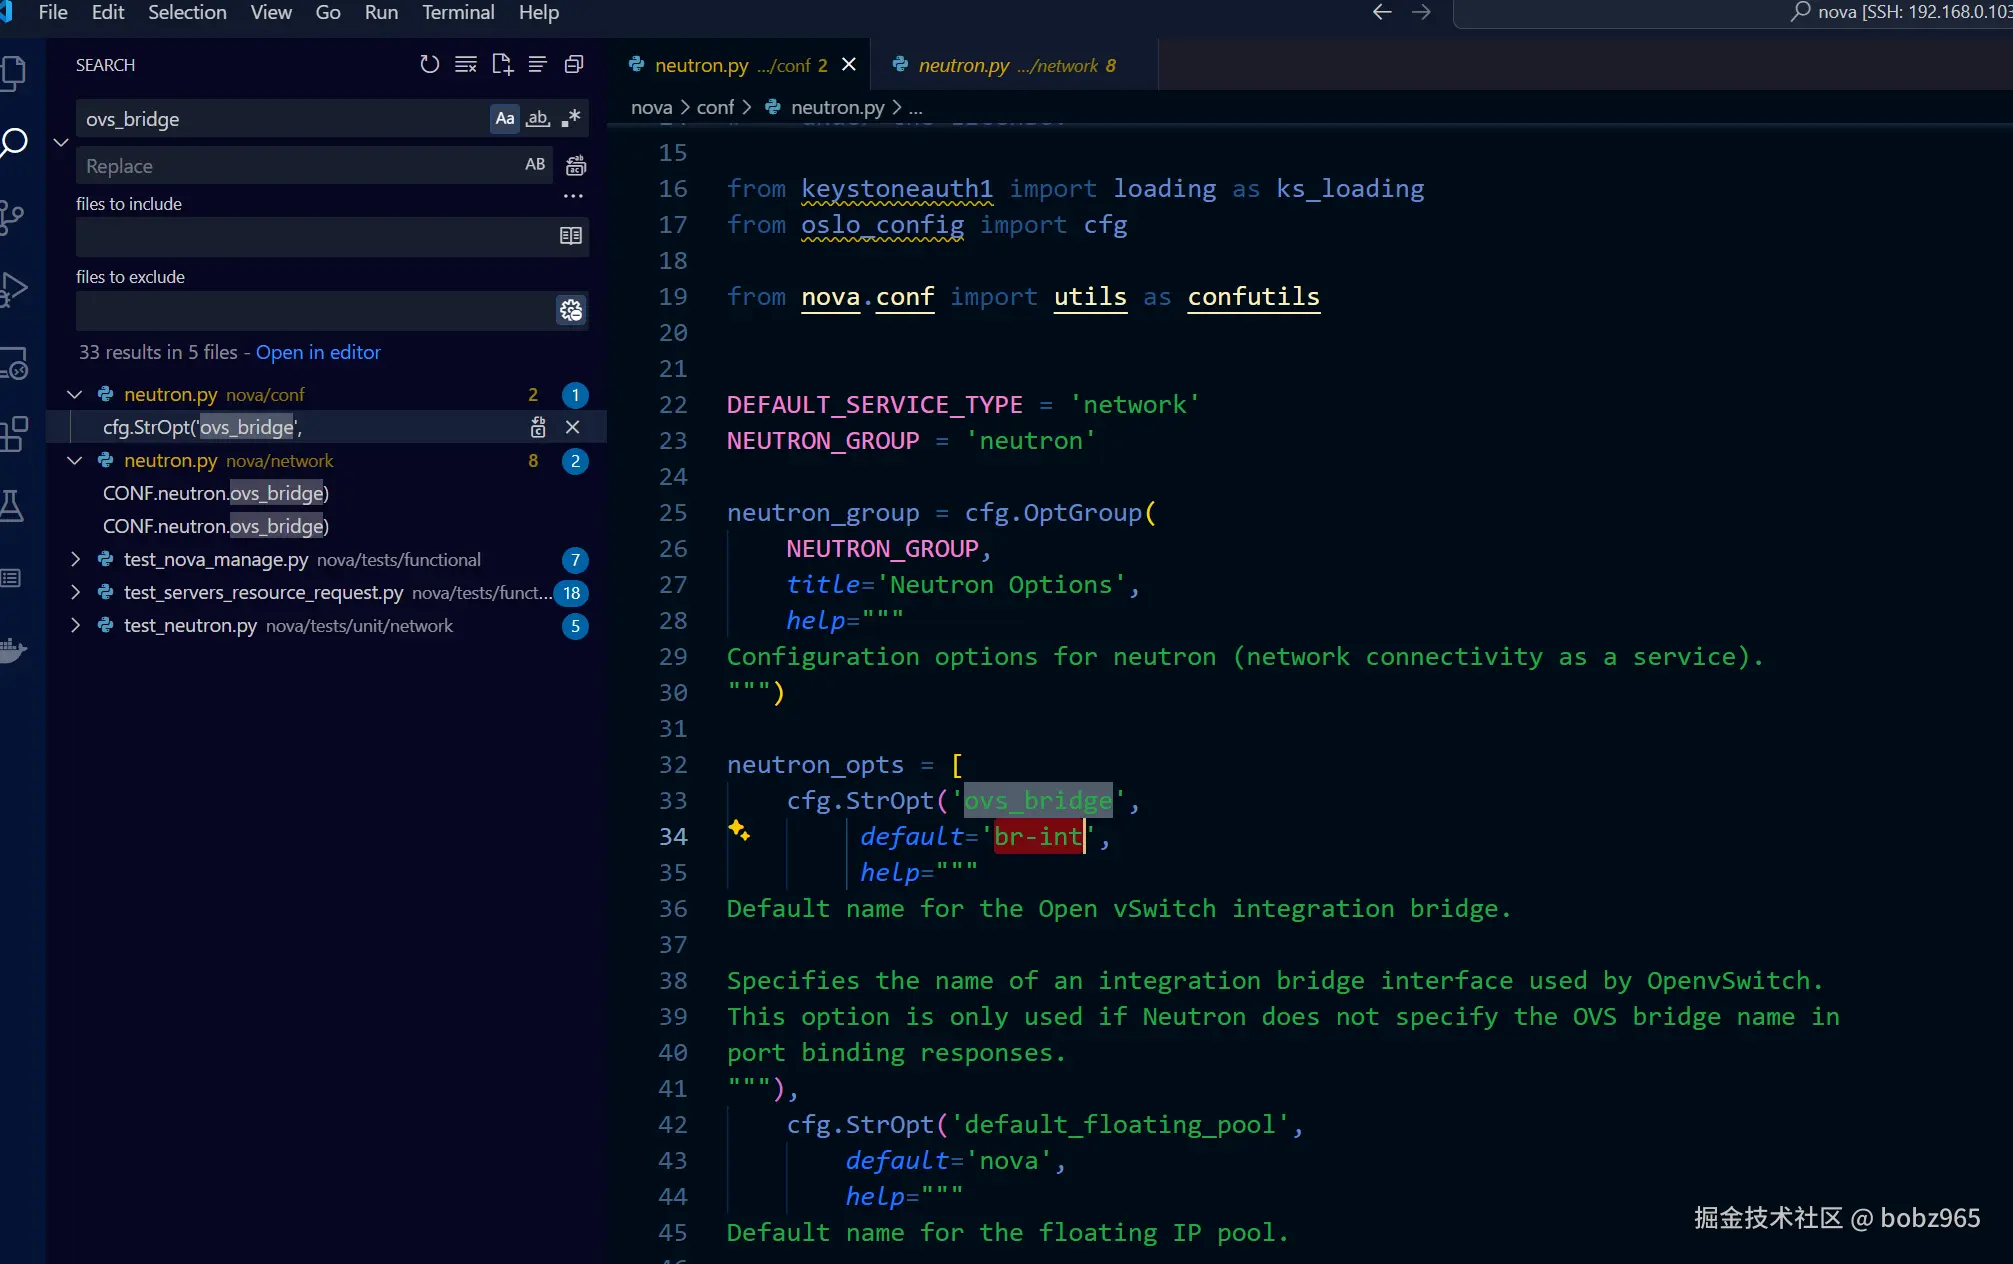
Task: Open the Extensions view
Action: (x=14, y=434)
